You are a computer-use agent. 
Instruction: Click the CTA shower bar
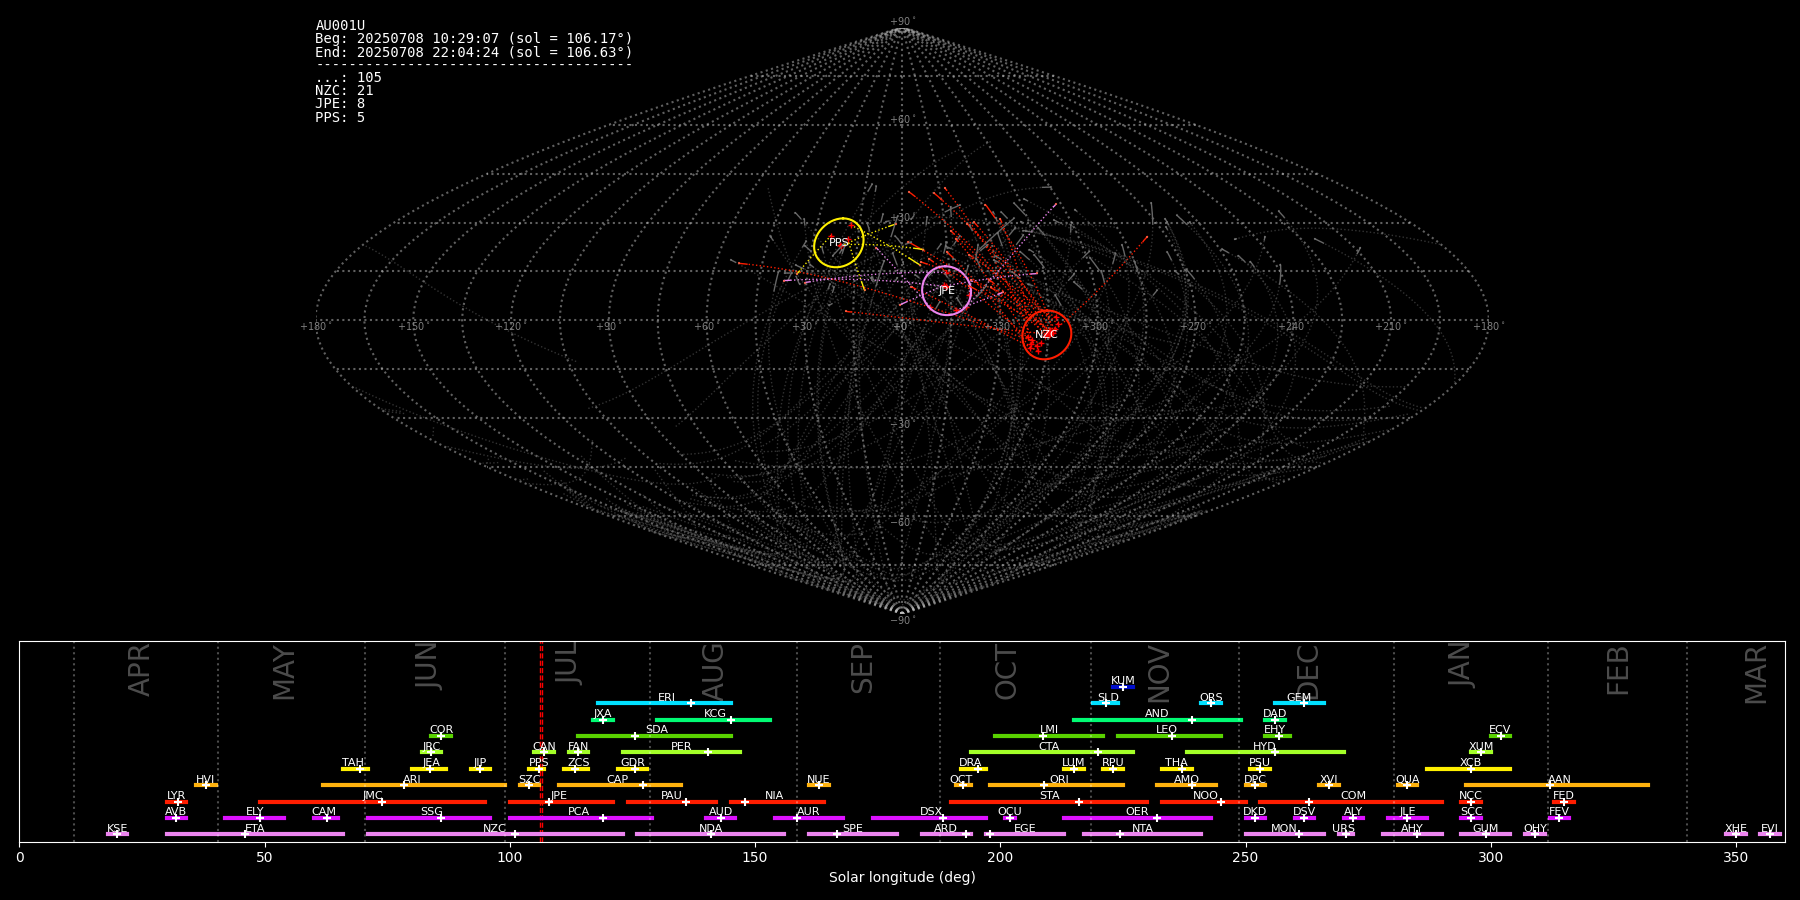click(1052, 752)
